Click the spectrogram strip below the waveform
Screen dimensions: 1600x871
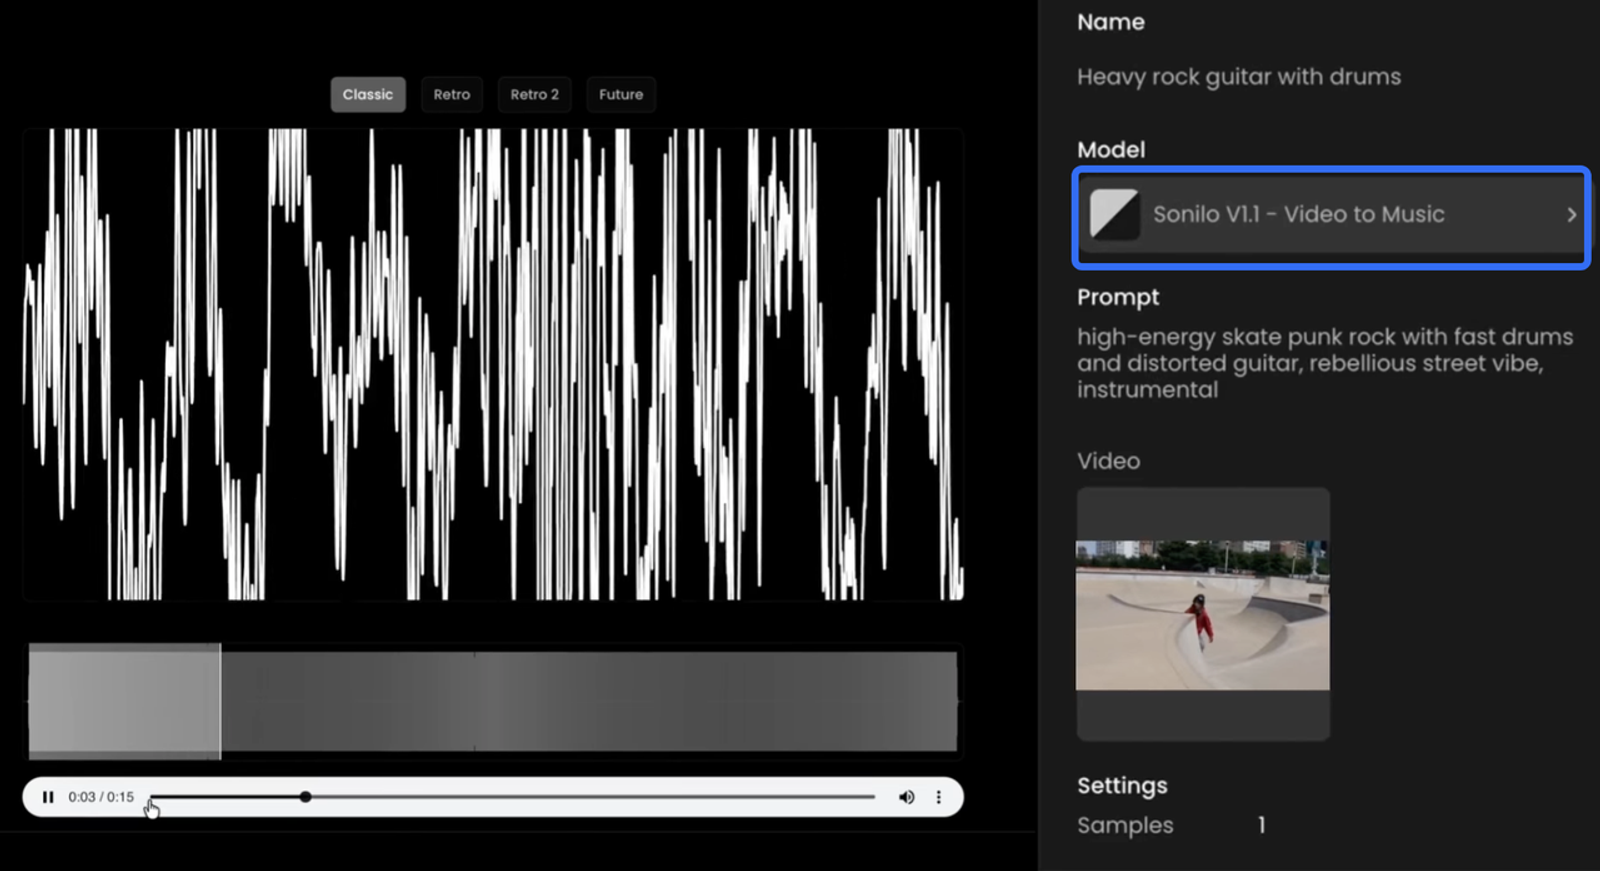pos(492,701)
